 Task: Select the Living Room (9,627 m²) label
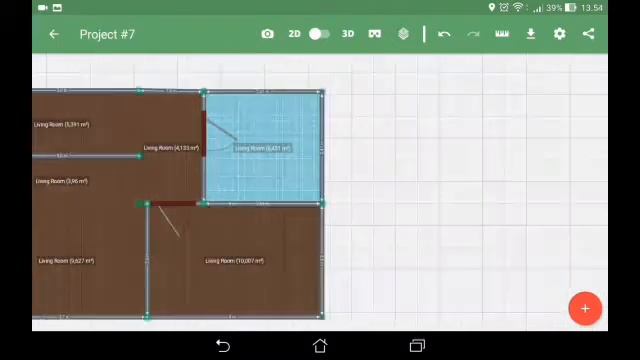pyautogui.click(x=66, y=261)
